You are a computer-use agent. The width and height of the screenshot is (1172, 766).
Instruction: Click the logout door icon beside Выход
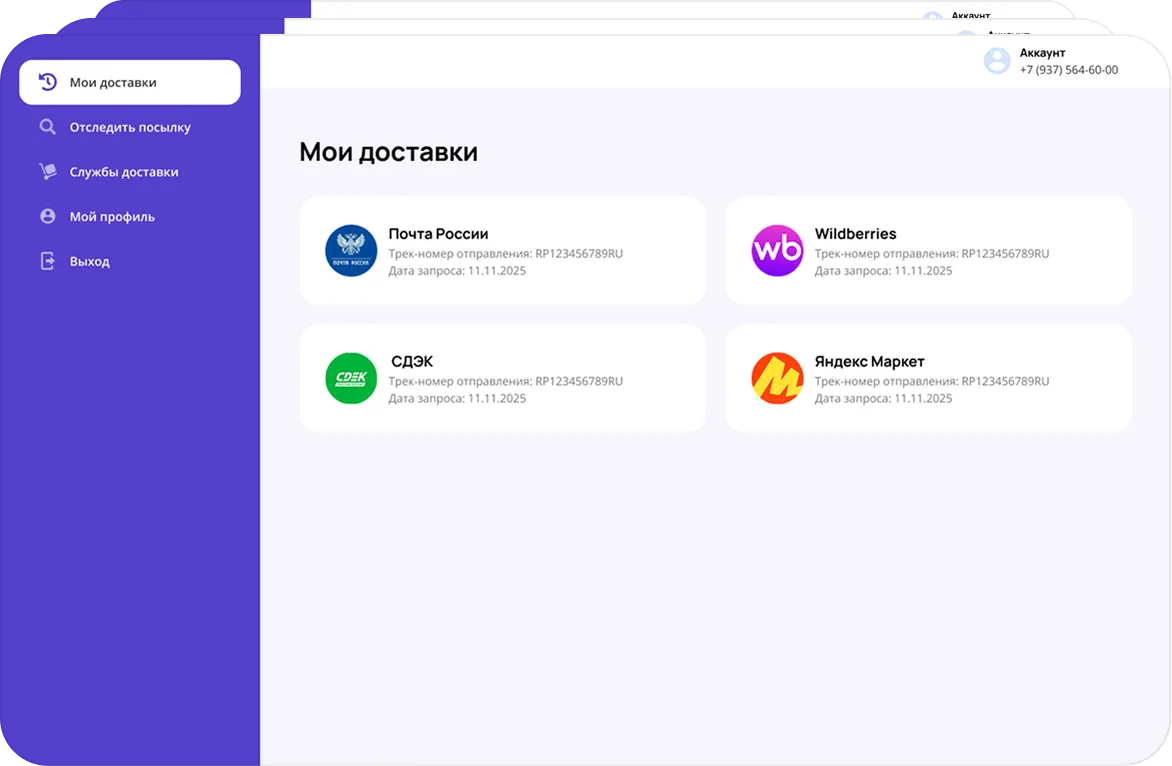48,261
